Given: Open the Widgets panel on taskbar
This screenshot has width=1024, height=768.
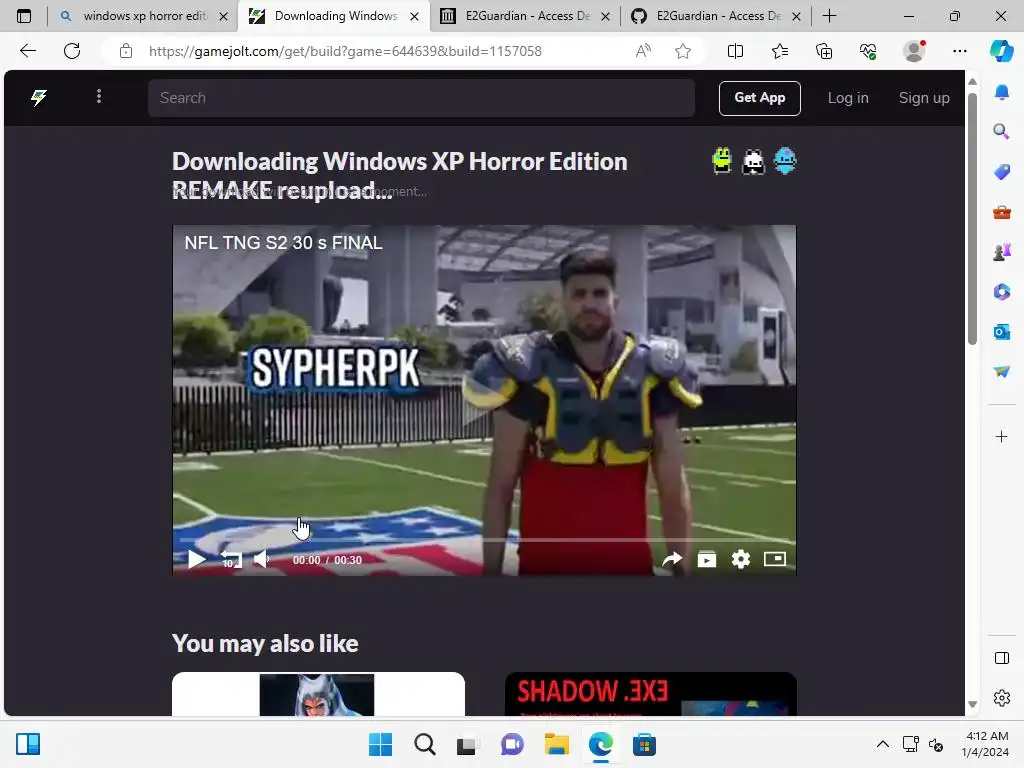Looking at the screenshot, I should tap(28, 744).
